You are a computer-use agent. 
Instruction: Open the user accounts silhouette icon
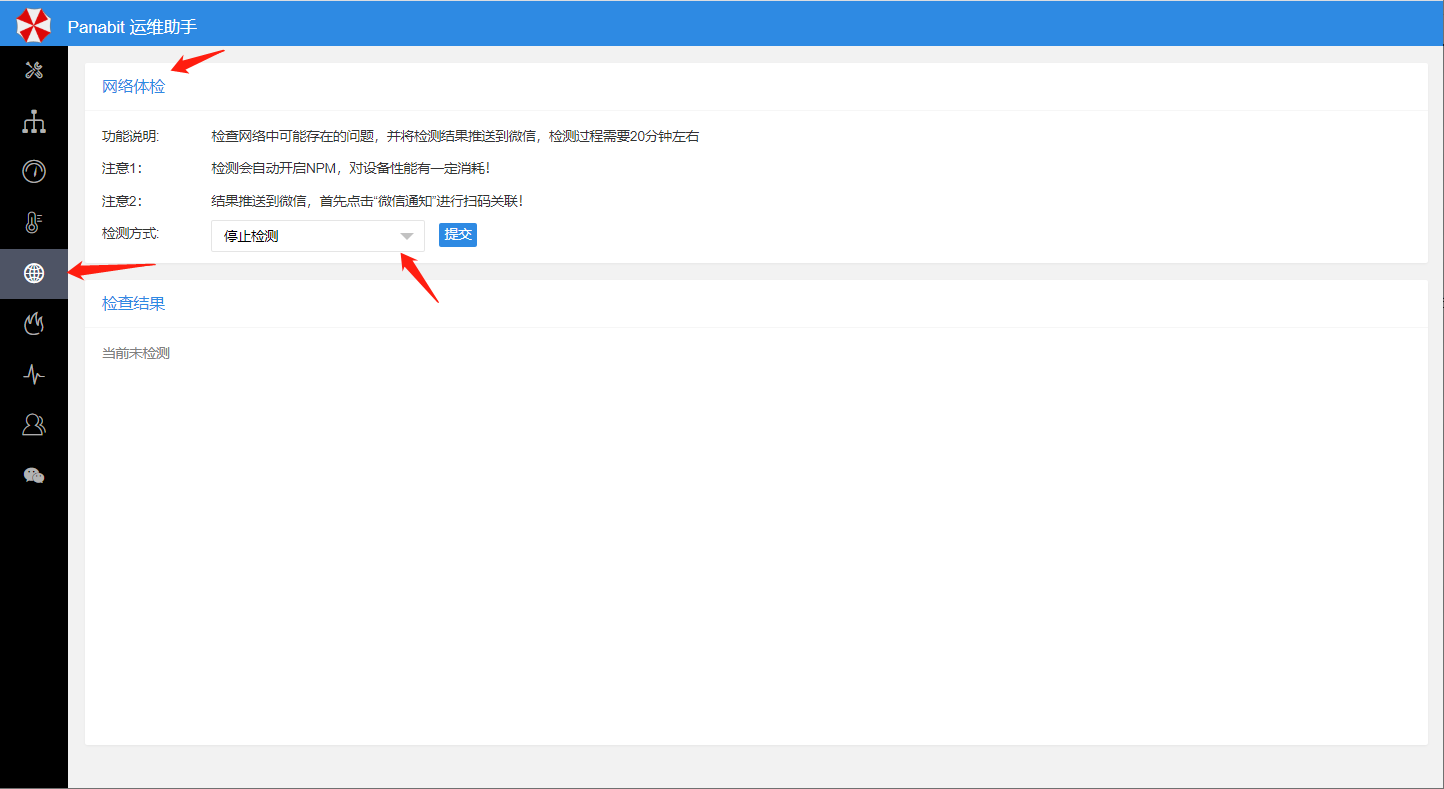pos(34,425)
